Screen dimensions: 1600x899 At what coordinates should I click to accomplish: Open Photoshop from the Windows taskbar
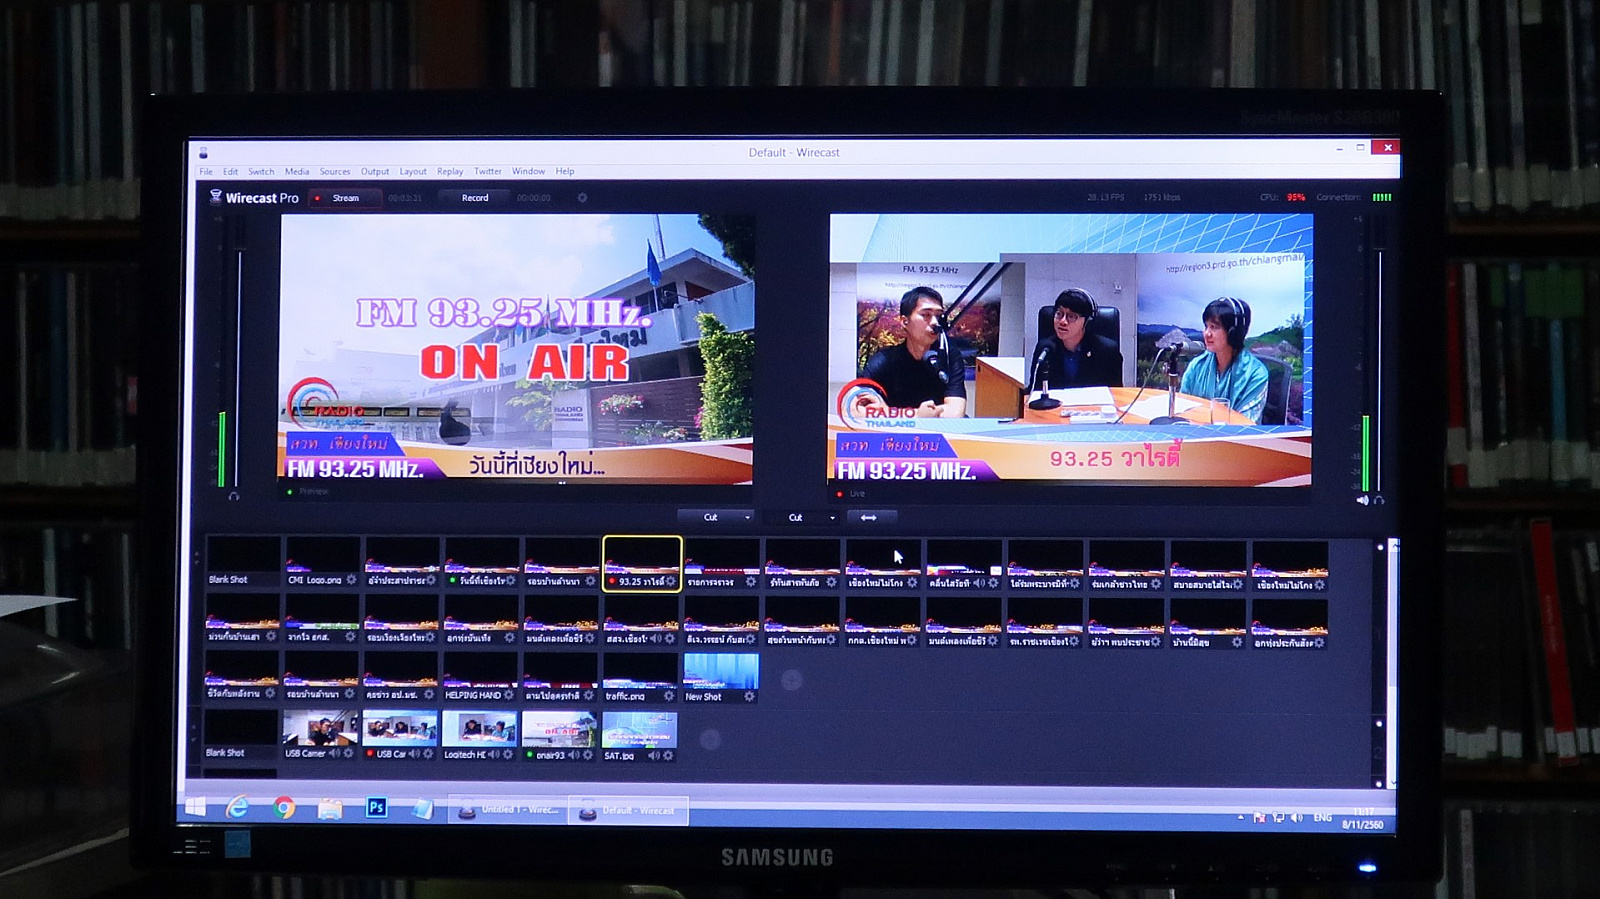[376, 808]
